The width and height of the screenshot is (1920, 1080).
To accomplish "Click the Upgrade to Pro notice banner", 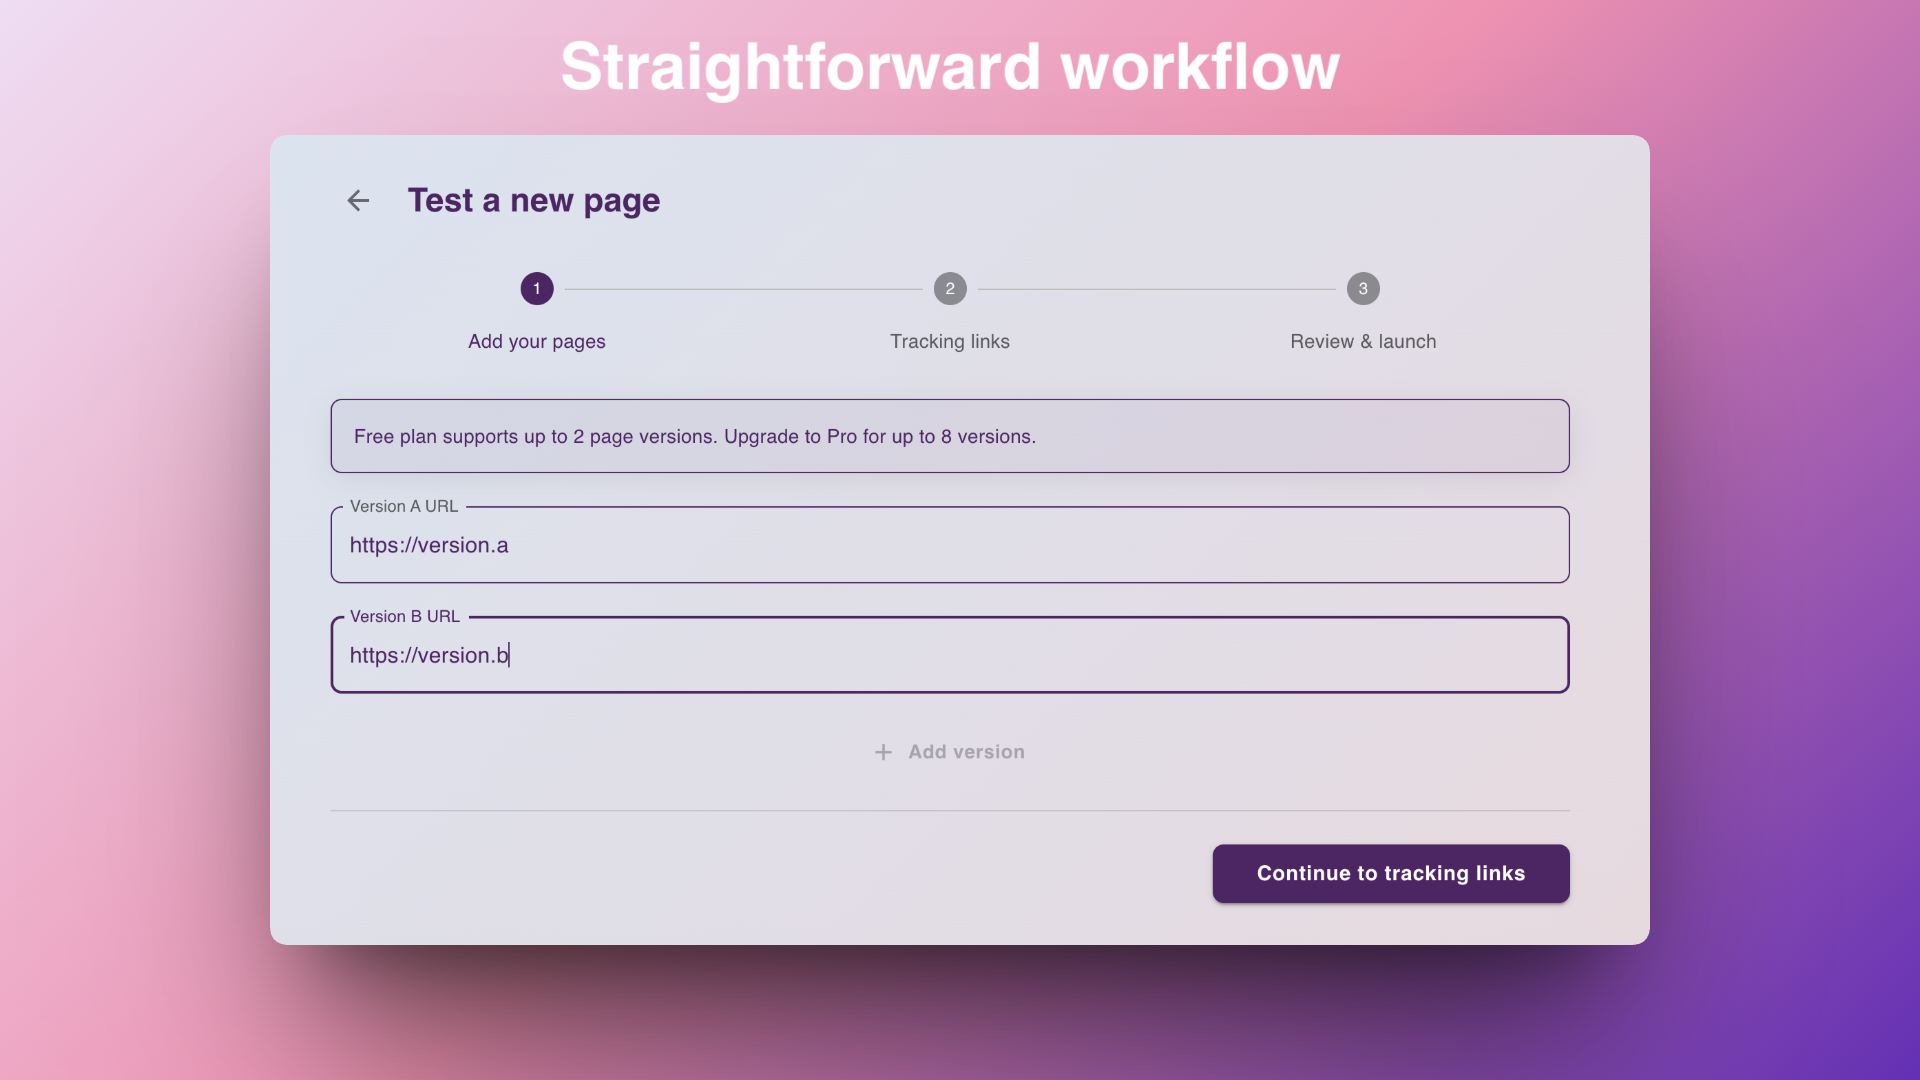I will (x=949, y=436).
